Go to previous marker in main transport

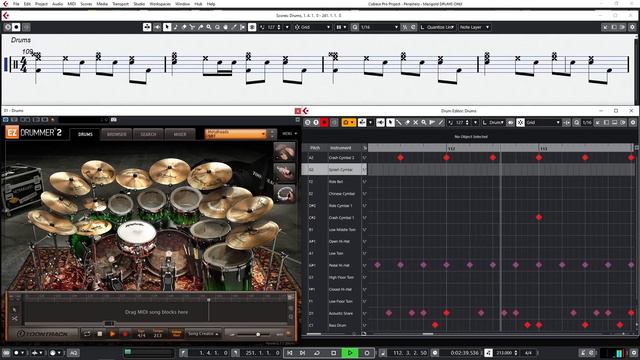tap(289, 353)
